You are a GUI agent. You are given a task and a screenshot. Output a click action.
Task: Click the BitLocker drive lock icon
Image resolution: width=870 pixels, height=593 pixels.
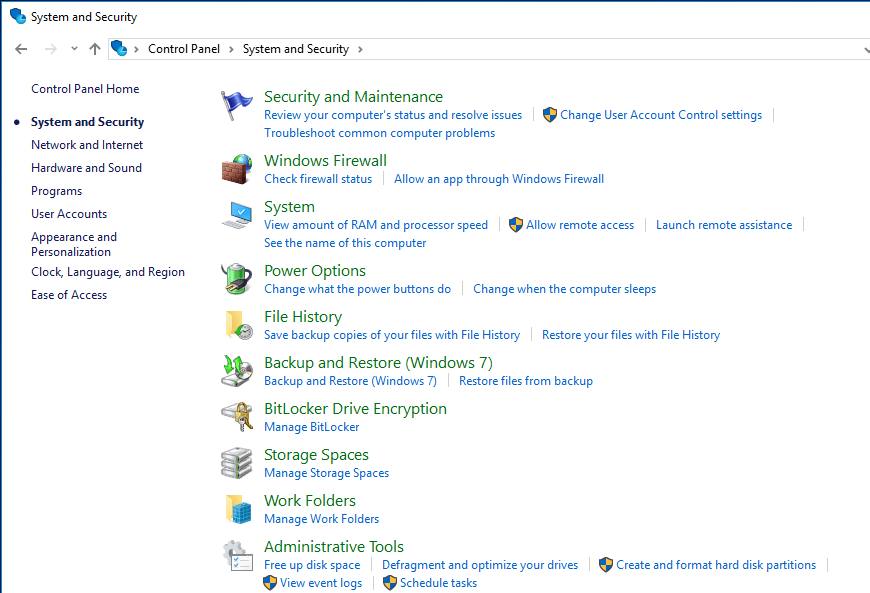pyautogui.click(x=237, y=417)
